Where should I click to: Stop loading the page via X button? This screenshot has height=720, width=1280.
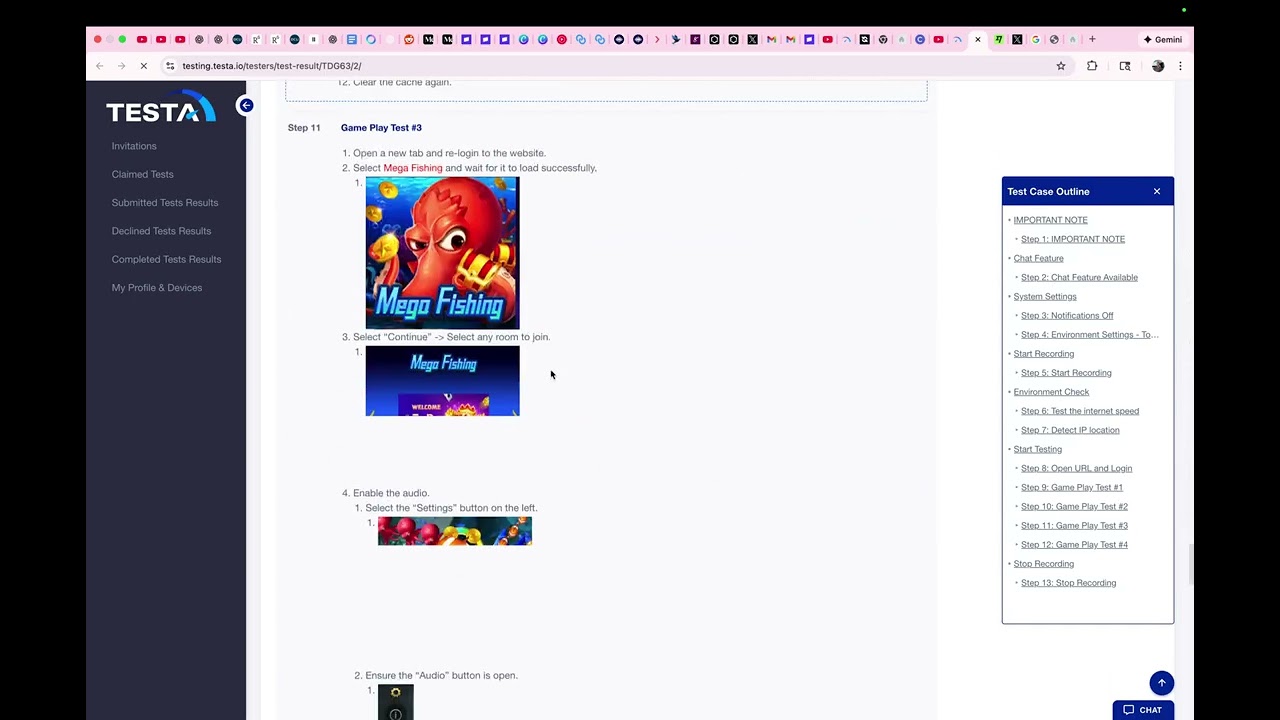pyautogui.click(x=143, y=66)
